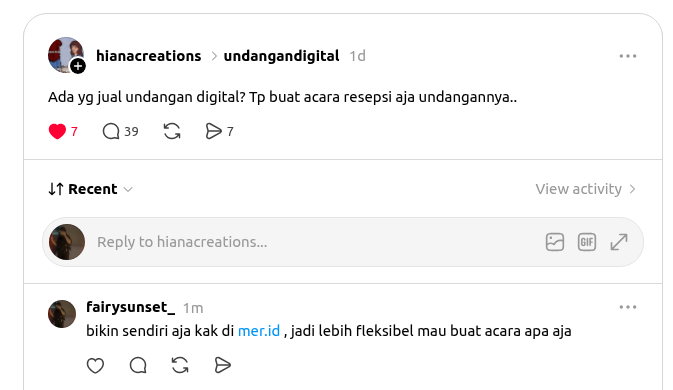Open comments on the post with 39 replies

(111, 131)
